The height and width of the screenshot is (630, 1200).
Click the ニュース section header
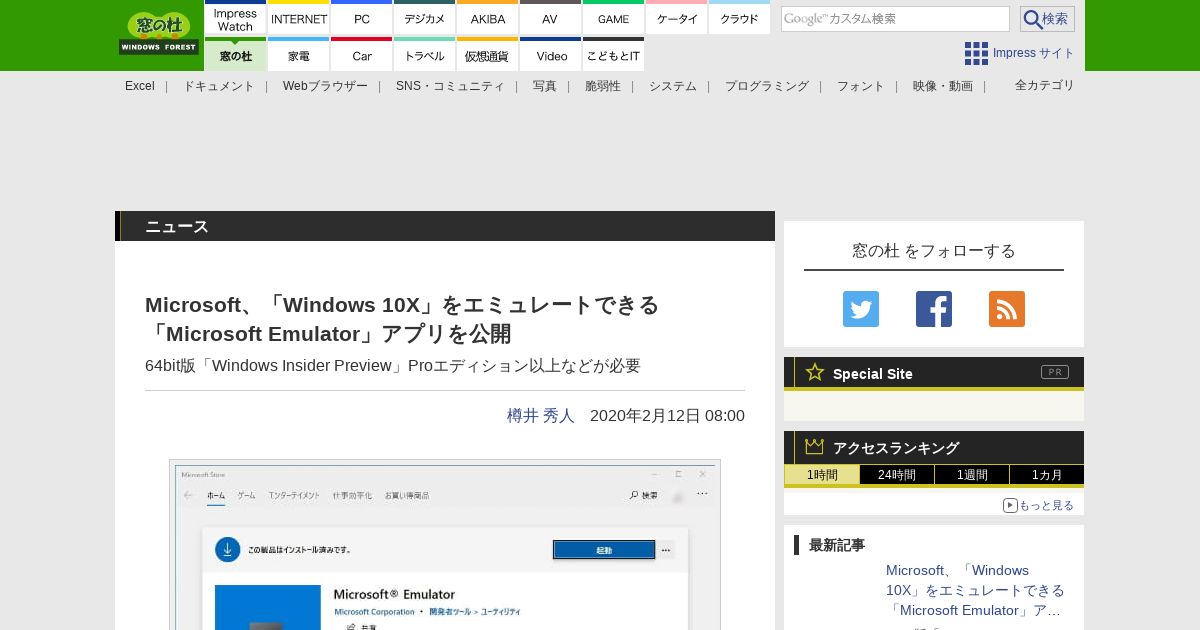click(445, 226)
